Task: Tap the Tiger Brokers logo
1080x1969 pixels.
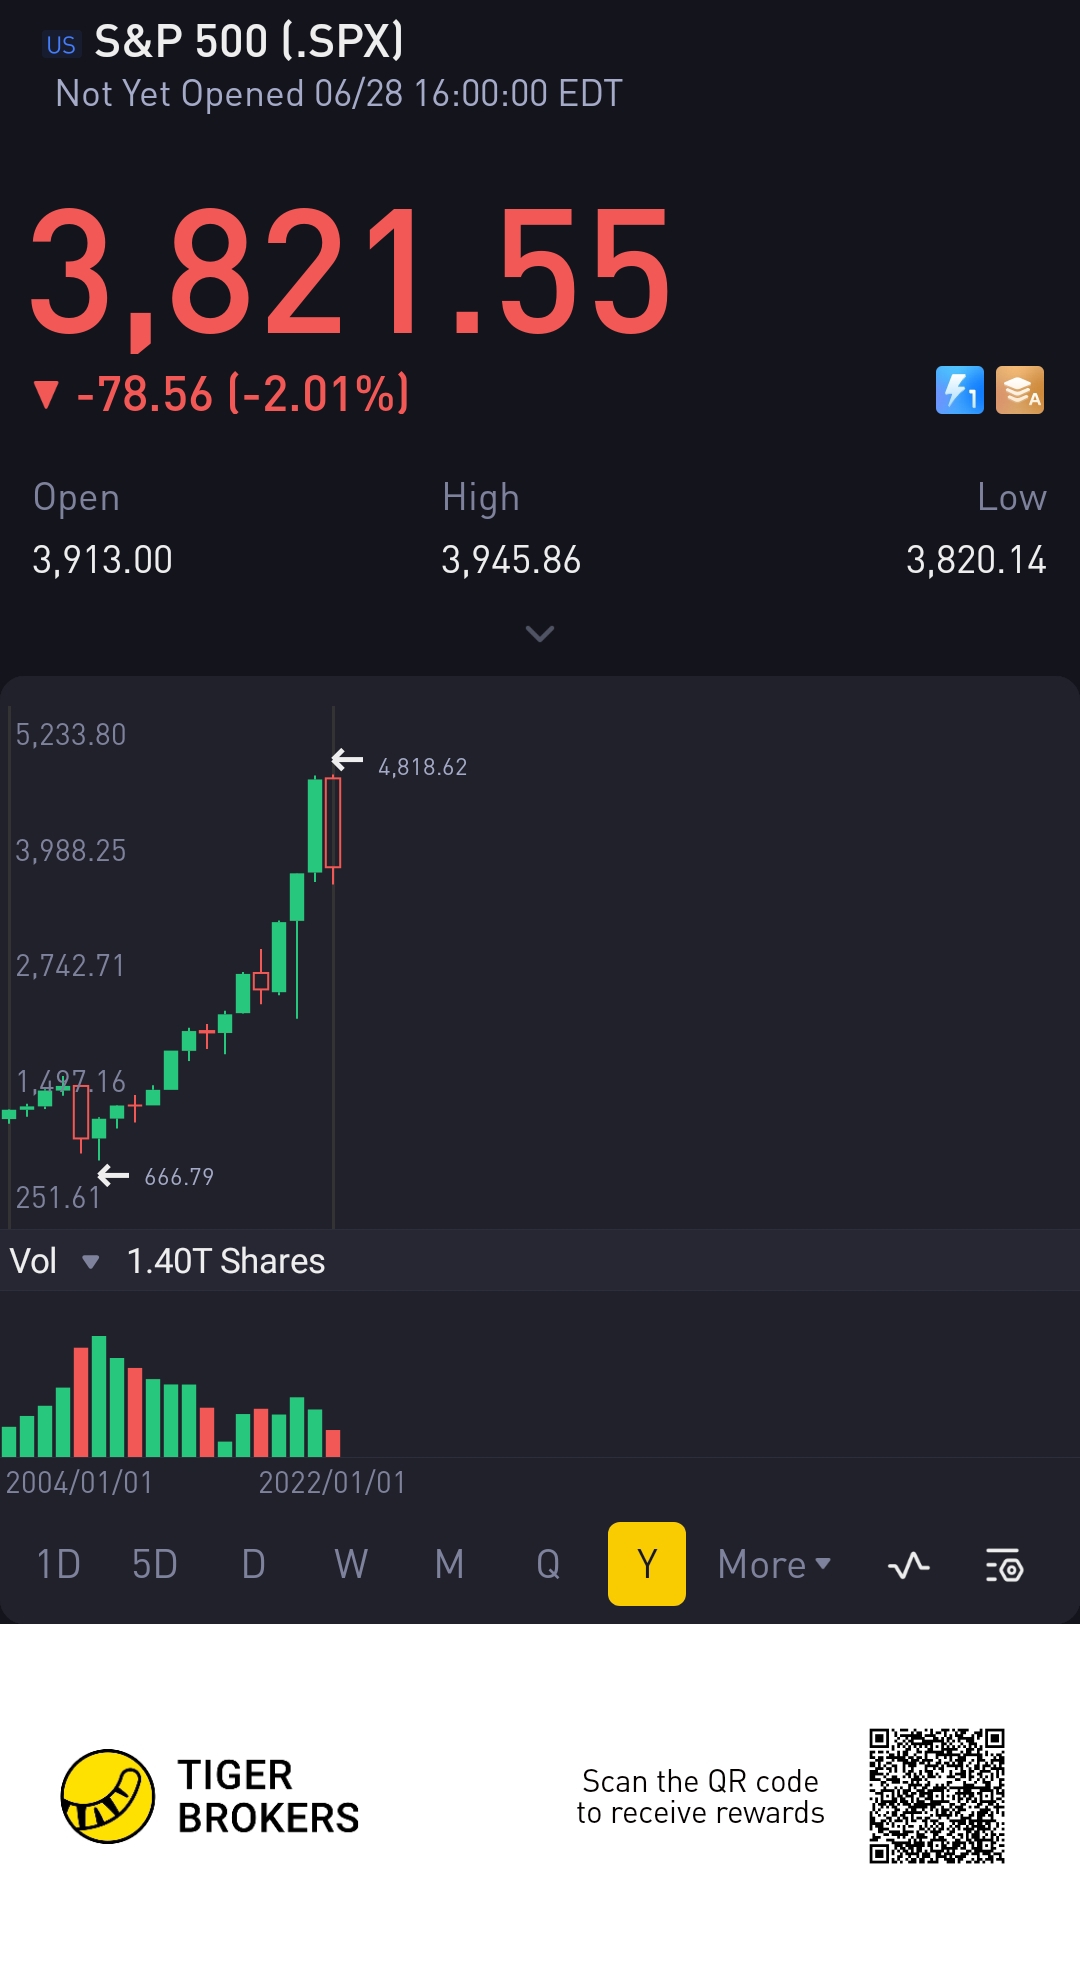Action: (108, 1796)
